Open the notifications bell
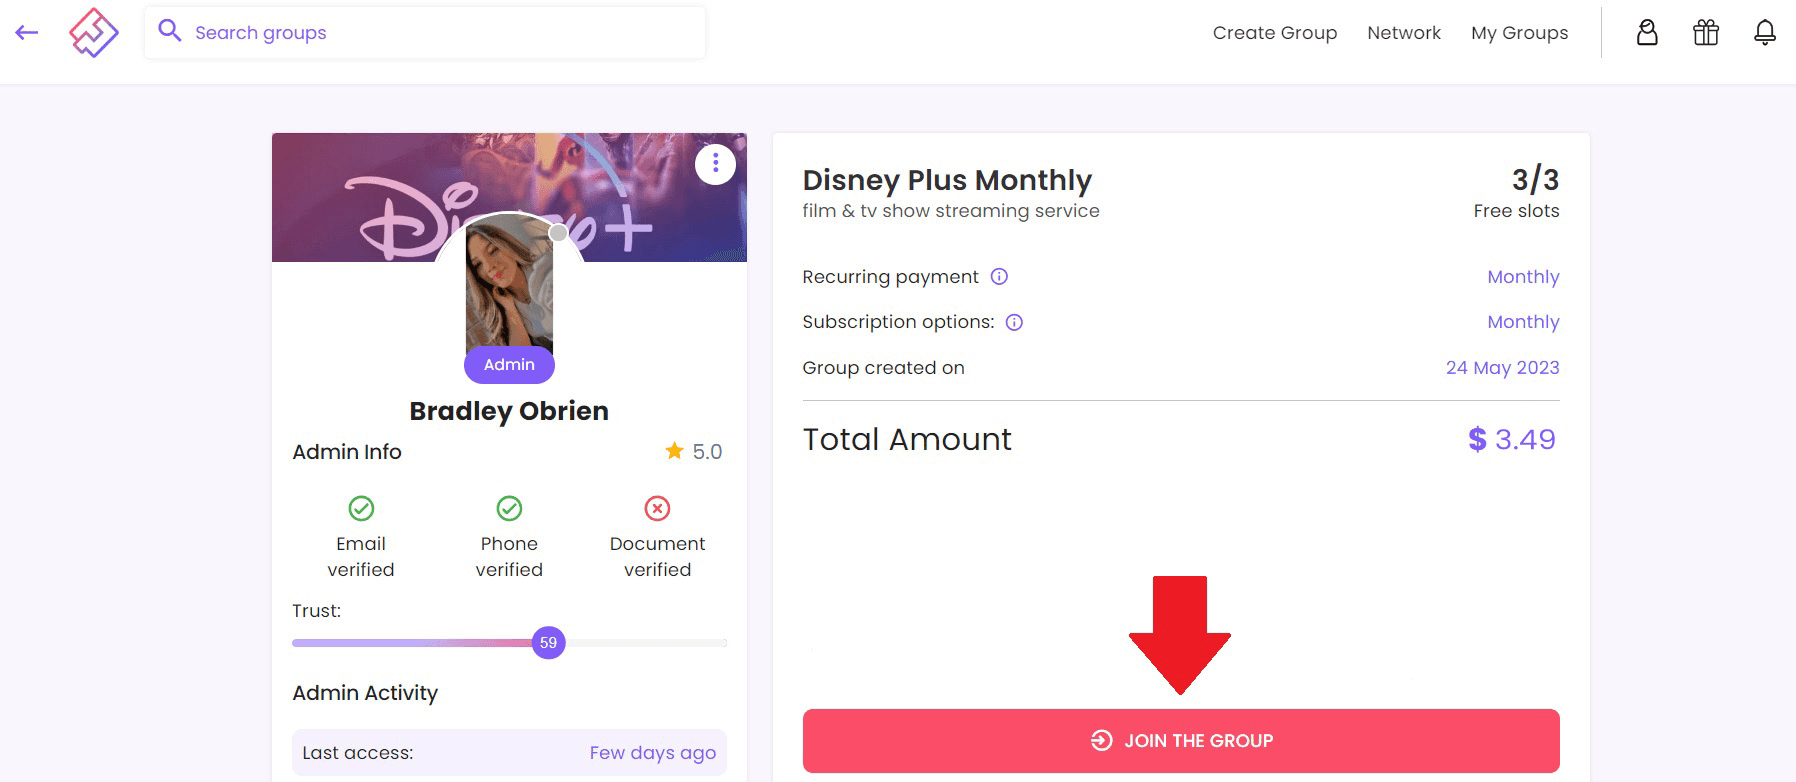 click(1765, 33)
